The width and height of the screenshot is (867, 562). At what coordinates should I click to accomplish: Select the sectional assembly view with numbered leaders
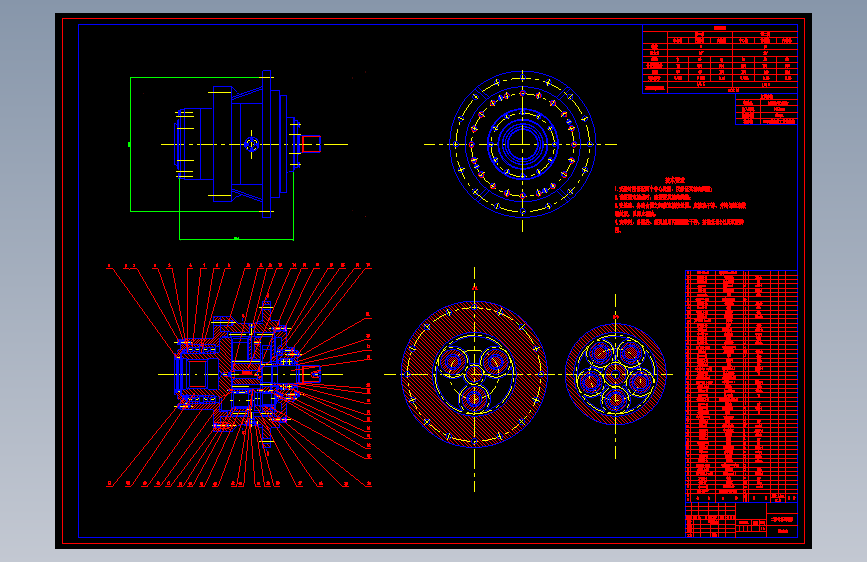pyautogui.click(x=239, y=375)
